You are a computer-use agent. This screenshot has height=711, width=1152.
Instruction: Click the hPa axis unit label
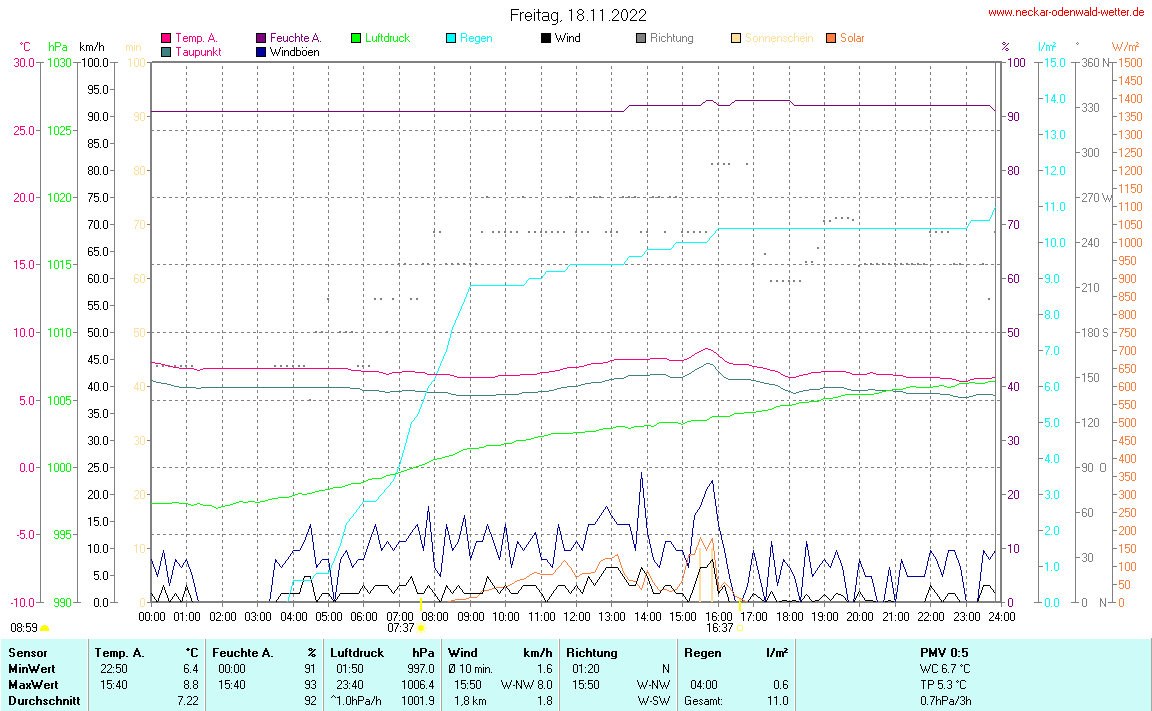[x=58, y=47]
